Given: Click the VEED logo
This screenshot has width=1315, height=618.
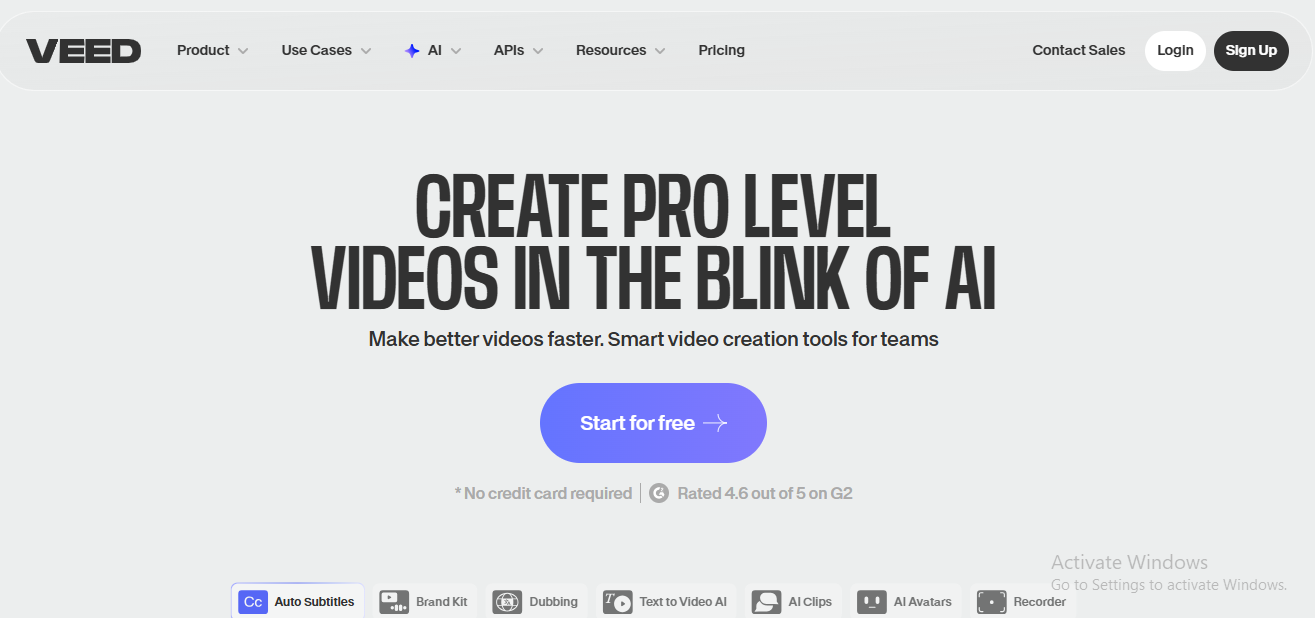Looking at the screenshot, I should 83,51.
